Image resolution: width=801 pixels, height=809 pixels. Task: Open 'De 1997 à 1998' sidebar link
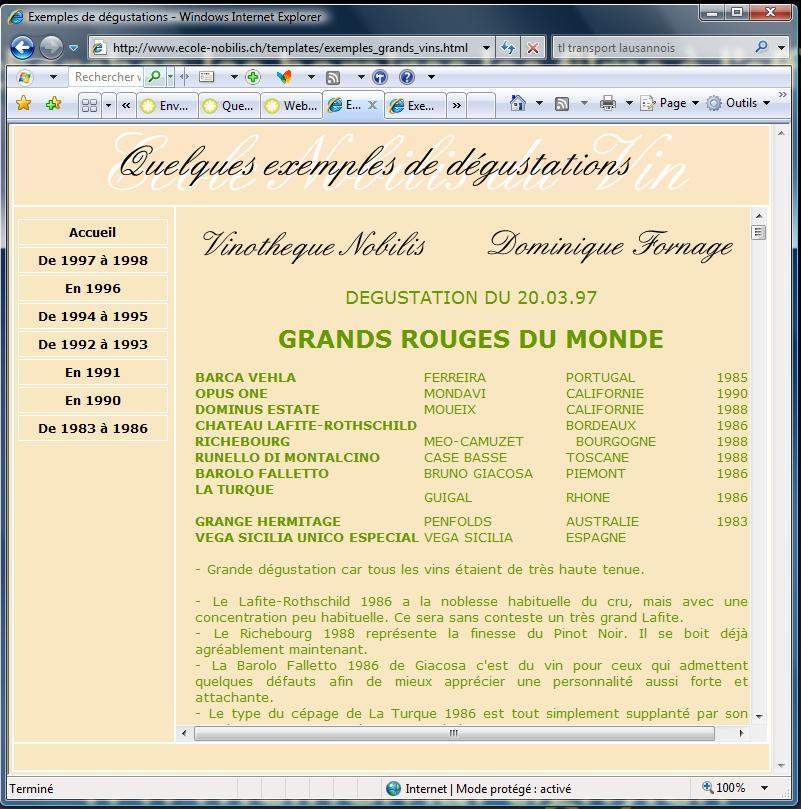click(x=93, y=260)
